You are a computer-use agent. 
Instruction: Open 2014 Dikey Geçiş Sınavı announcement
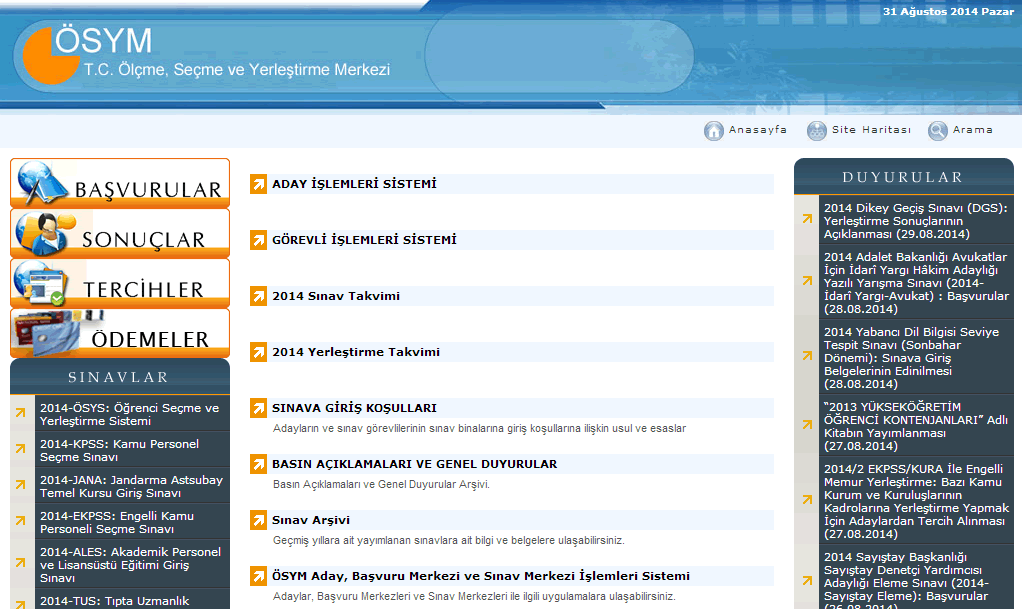[x=915, y=221]
